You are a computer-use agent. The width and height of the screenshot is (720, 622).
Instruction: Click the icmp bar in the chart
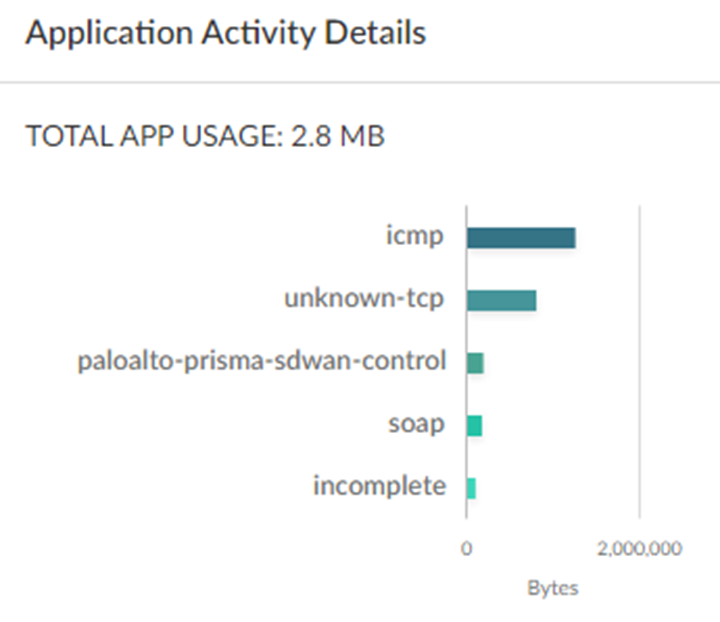click(521, 238)
